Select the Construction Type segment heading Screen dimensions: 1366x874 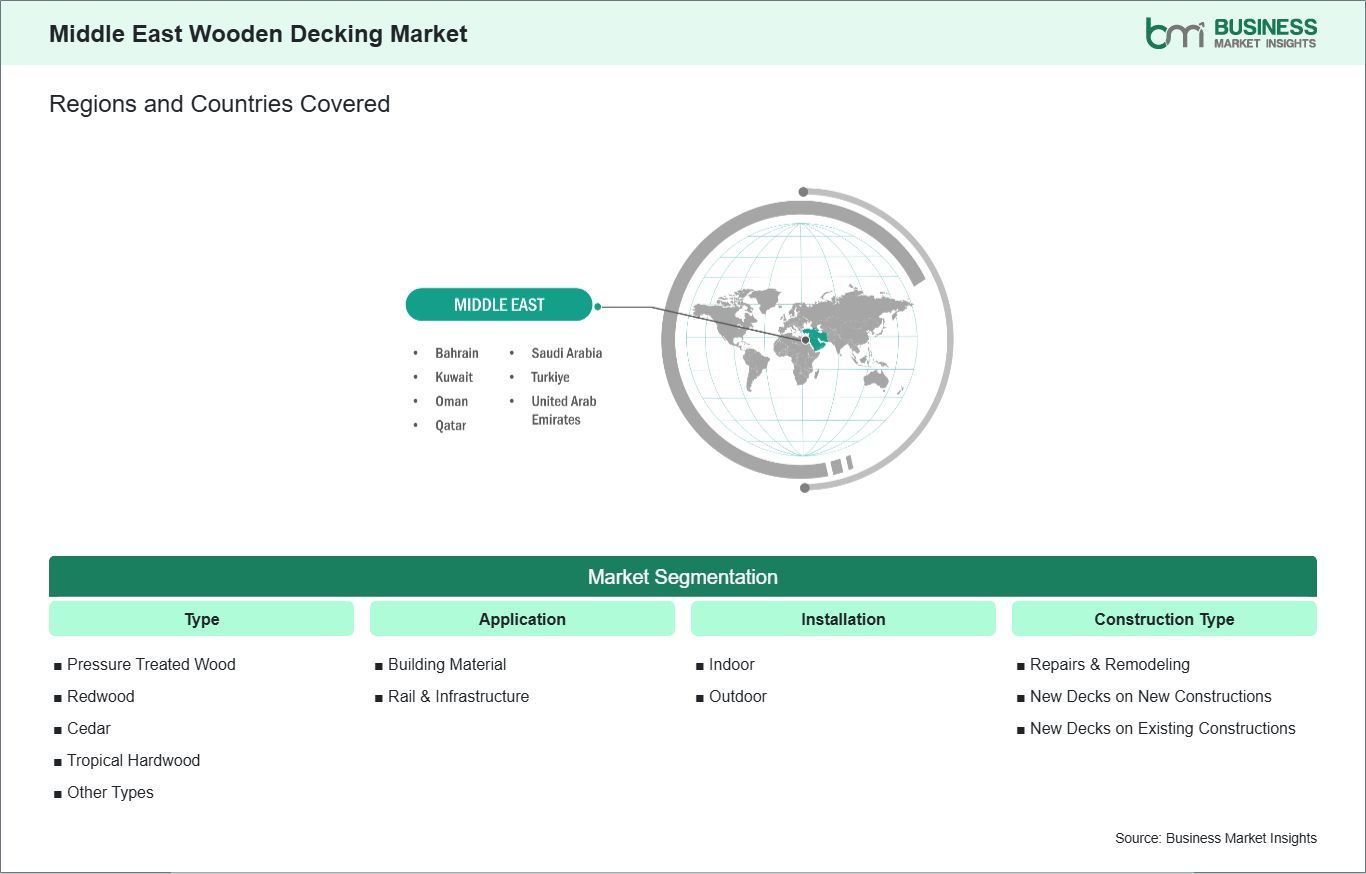tap(1164, 619)
